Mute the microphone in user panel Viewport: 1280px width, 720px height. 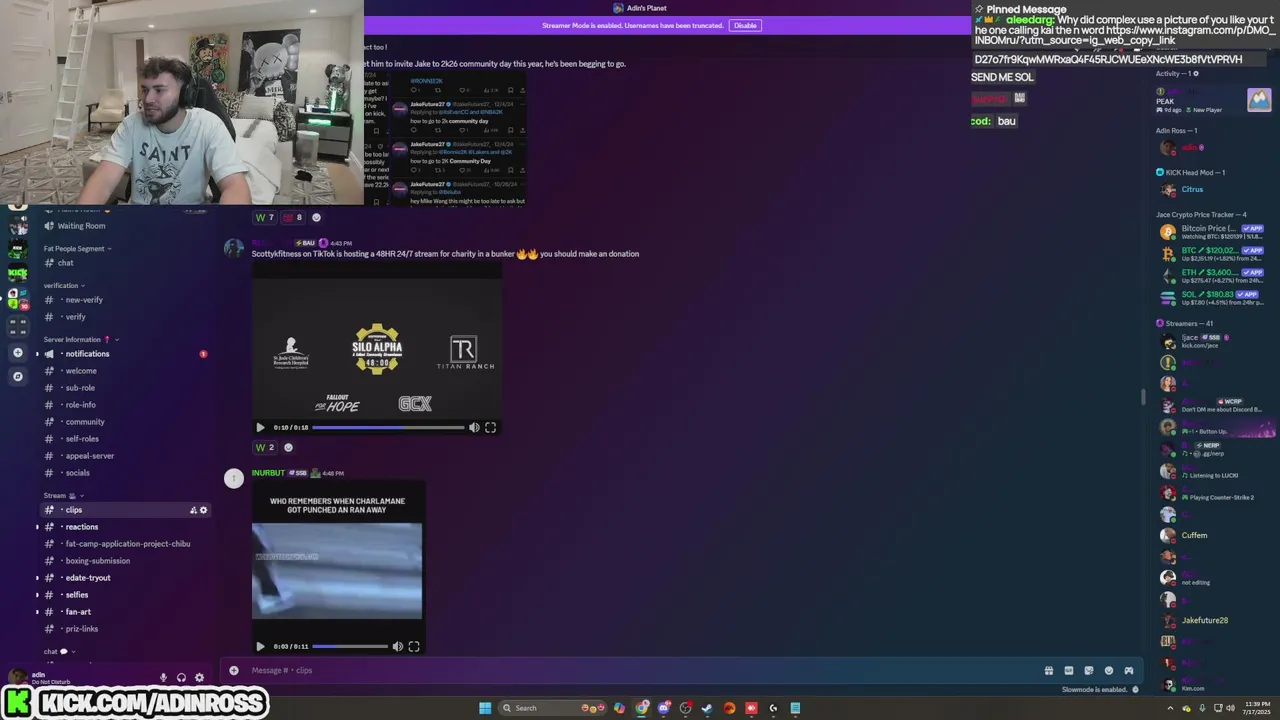(163, 677)
